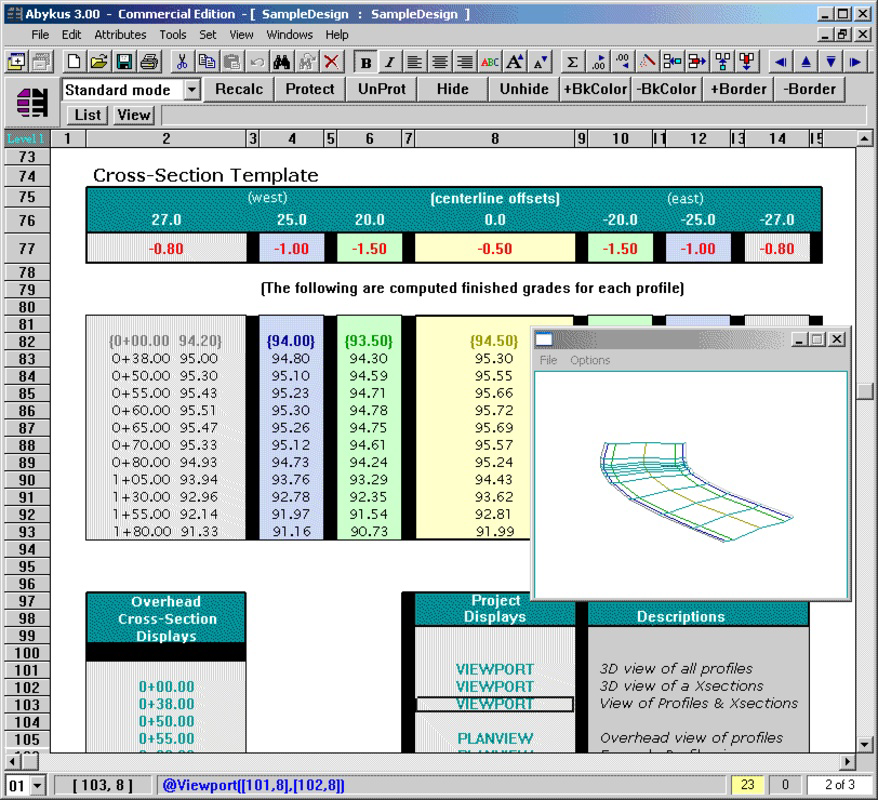The image size is (878, 800).
Task: Increase font size with large A icon
Action: 515,62
